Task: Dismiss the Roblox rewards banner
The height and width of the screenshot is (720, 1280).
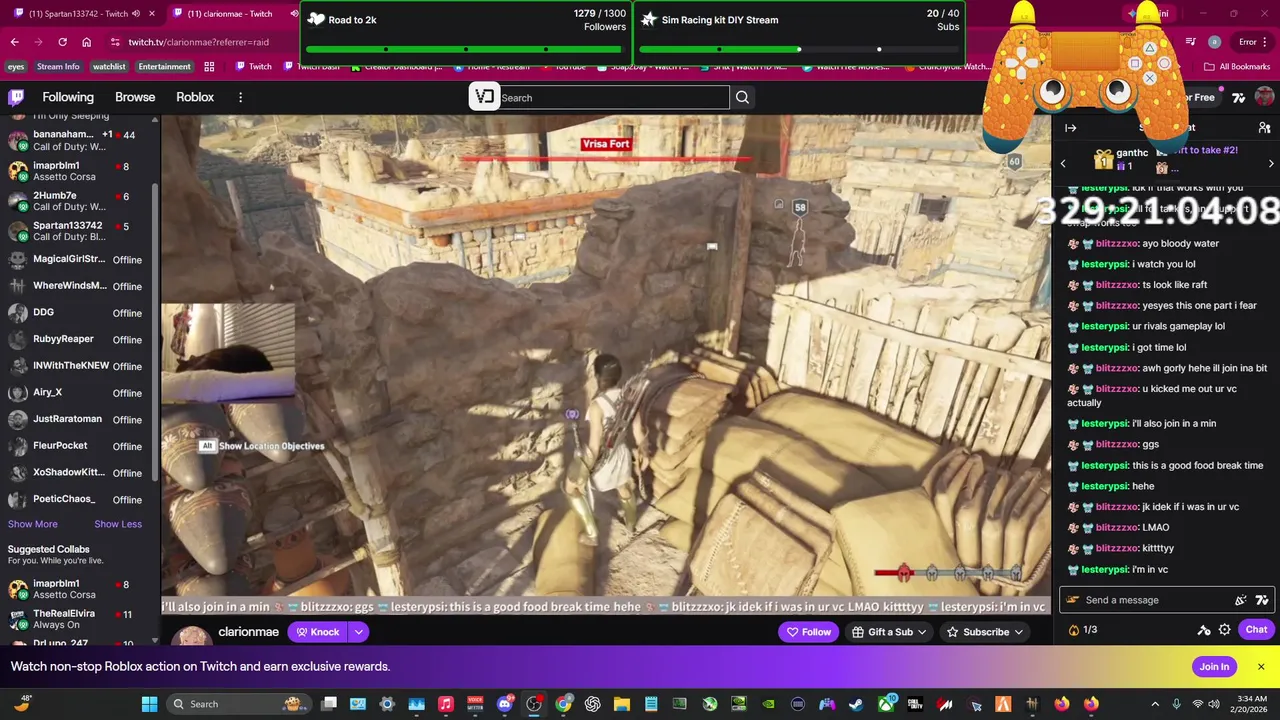Action: [1261, 667]
